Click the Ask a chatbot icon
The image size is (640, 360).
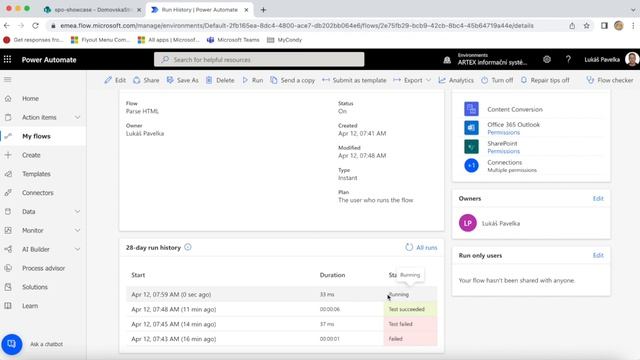point(11,344)
